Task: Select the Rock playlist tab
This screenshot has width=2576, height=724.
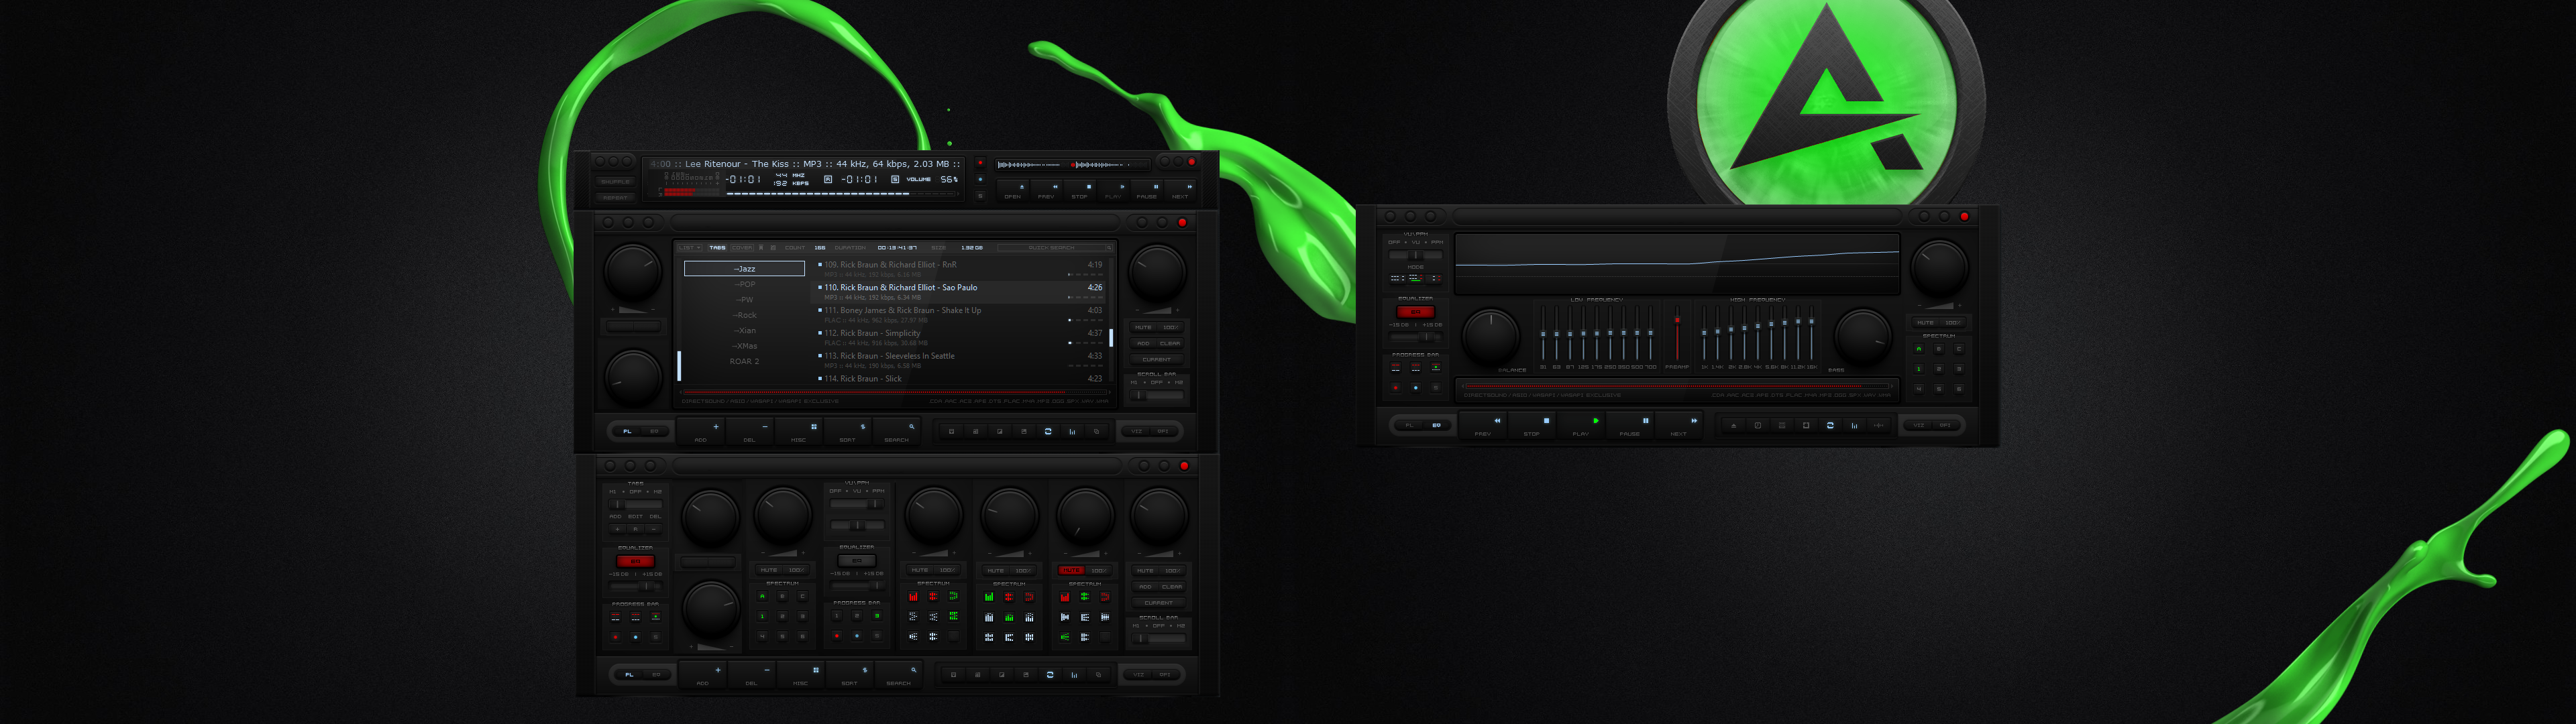Action: tap(745, 315)
